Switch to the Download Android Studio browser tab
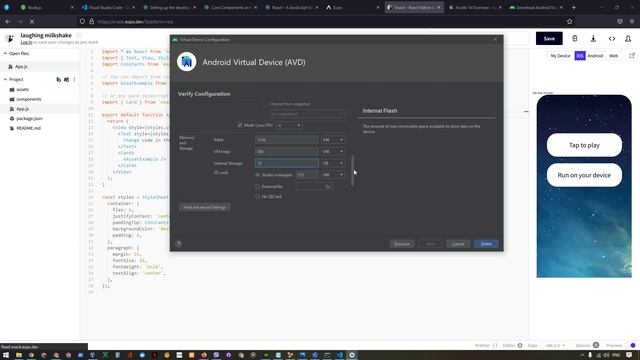Viewport: 640px width, 360px height. pyautogui.click(x=536, y=7)
